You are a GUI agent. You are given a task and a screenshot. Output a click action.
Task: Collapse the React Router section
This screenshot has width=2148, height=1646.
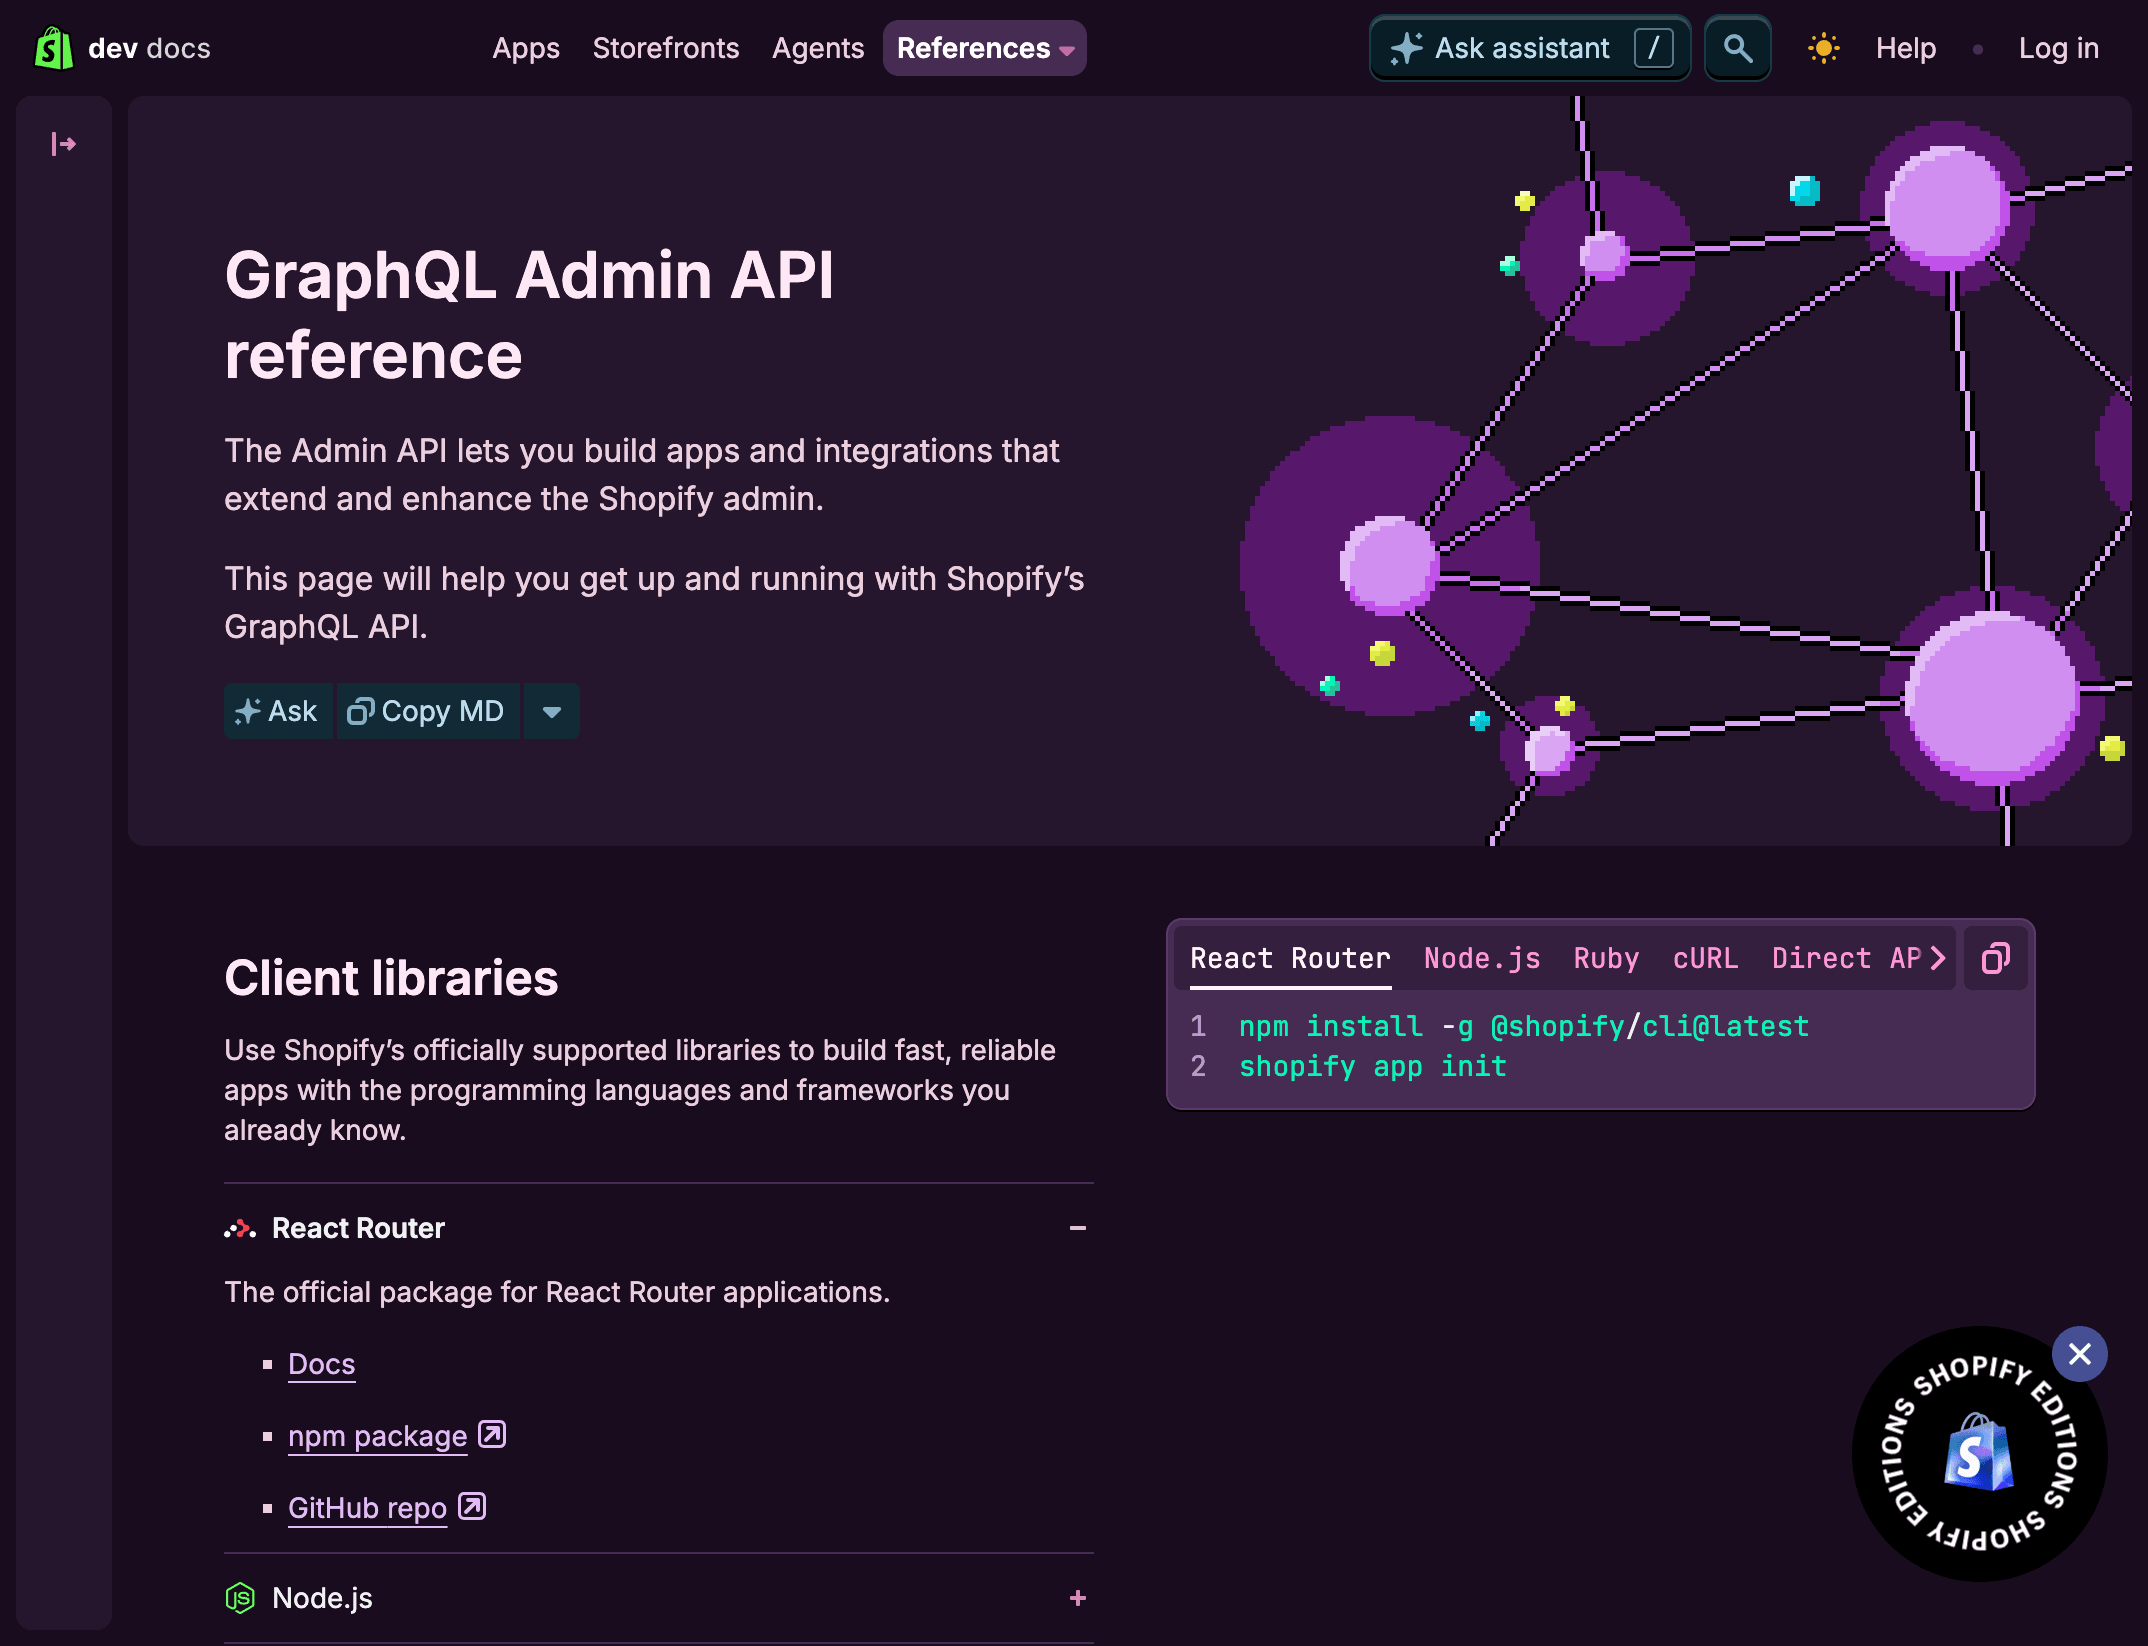pyautogui.click(x=1078, y=1228)
